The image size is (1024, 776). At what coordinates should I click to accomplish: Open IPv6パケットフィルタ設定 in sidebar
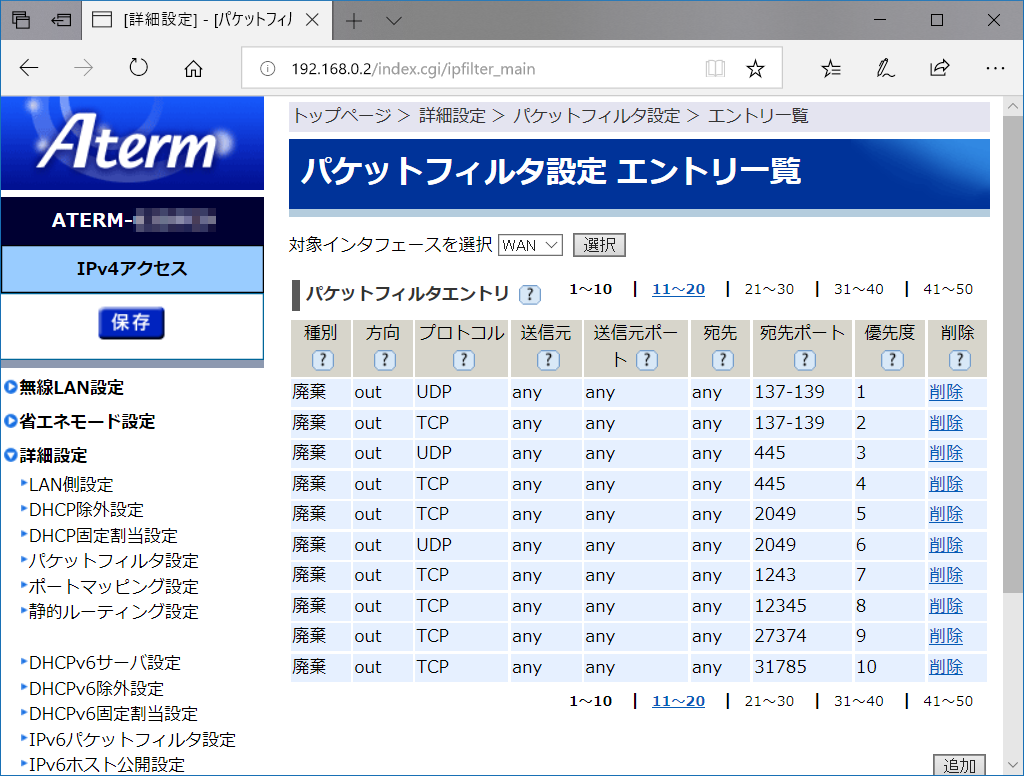(133, 739)
